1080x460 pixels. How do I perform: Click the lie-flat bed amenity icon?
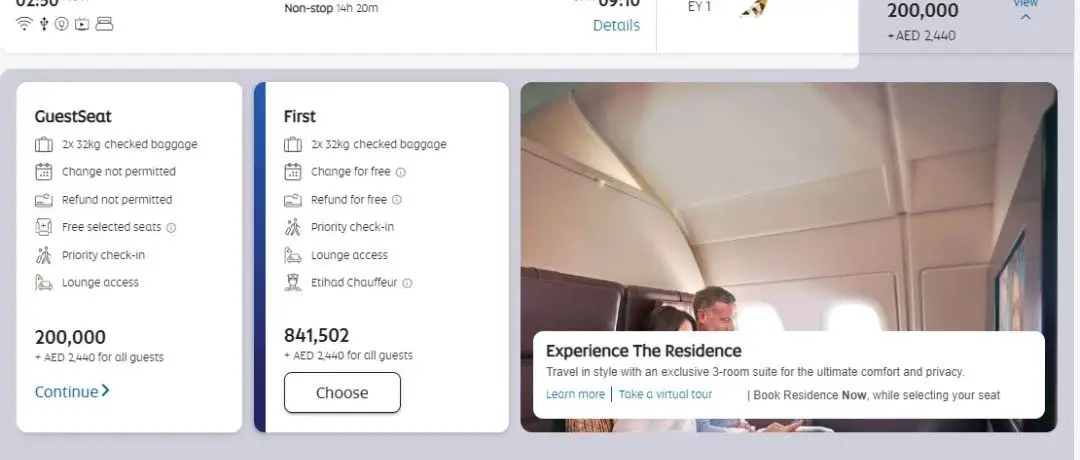coord(104,24)
